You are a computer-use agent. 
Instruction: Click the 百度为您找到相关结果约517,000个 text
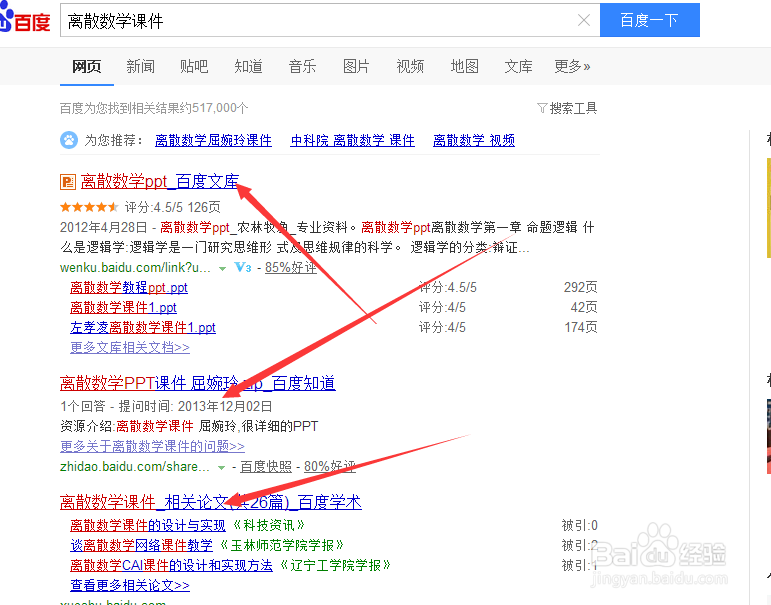coord(154,108)
